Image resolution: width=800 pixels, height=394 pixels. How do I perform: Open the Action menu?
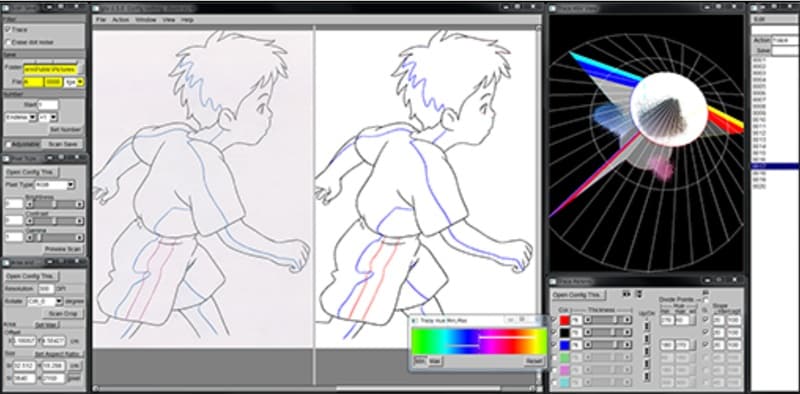(x=120, y=19)
